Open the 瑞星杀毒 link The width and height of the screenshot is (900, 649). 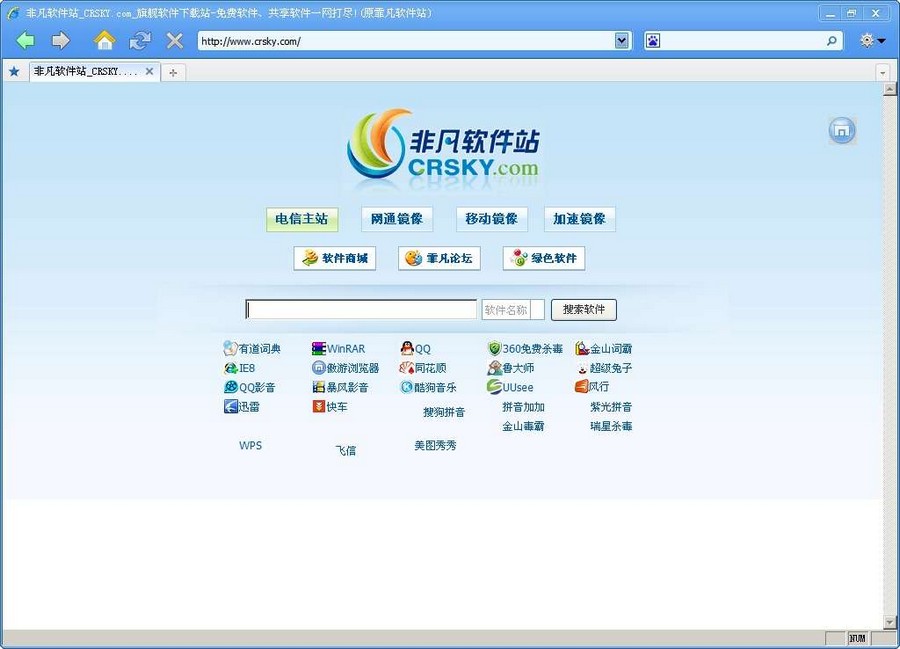pos(611,426)
